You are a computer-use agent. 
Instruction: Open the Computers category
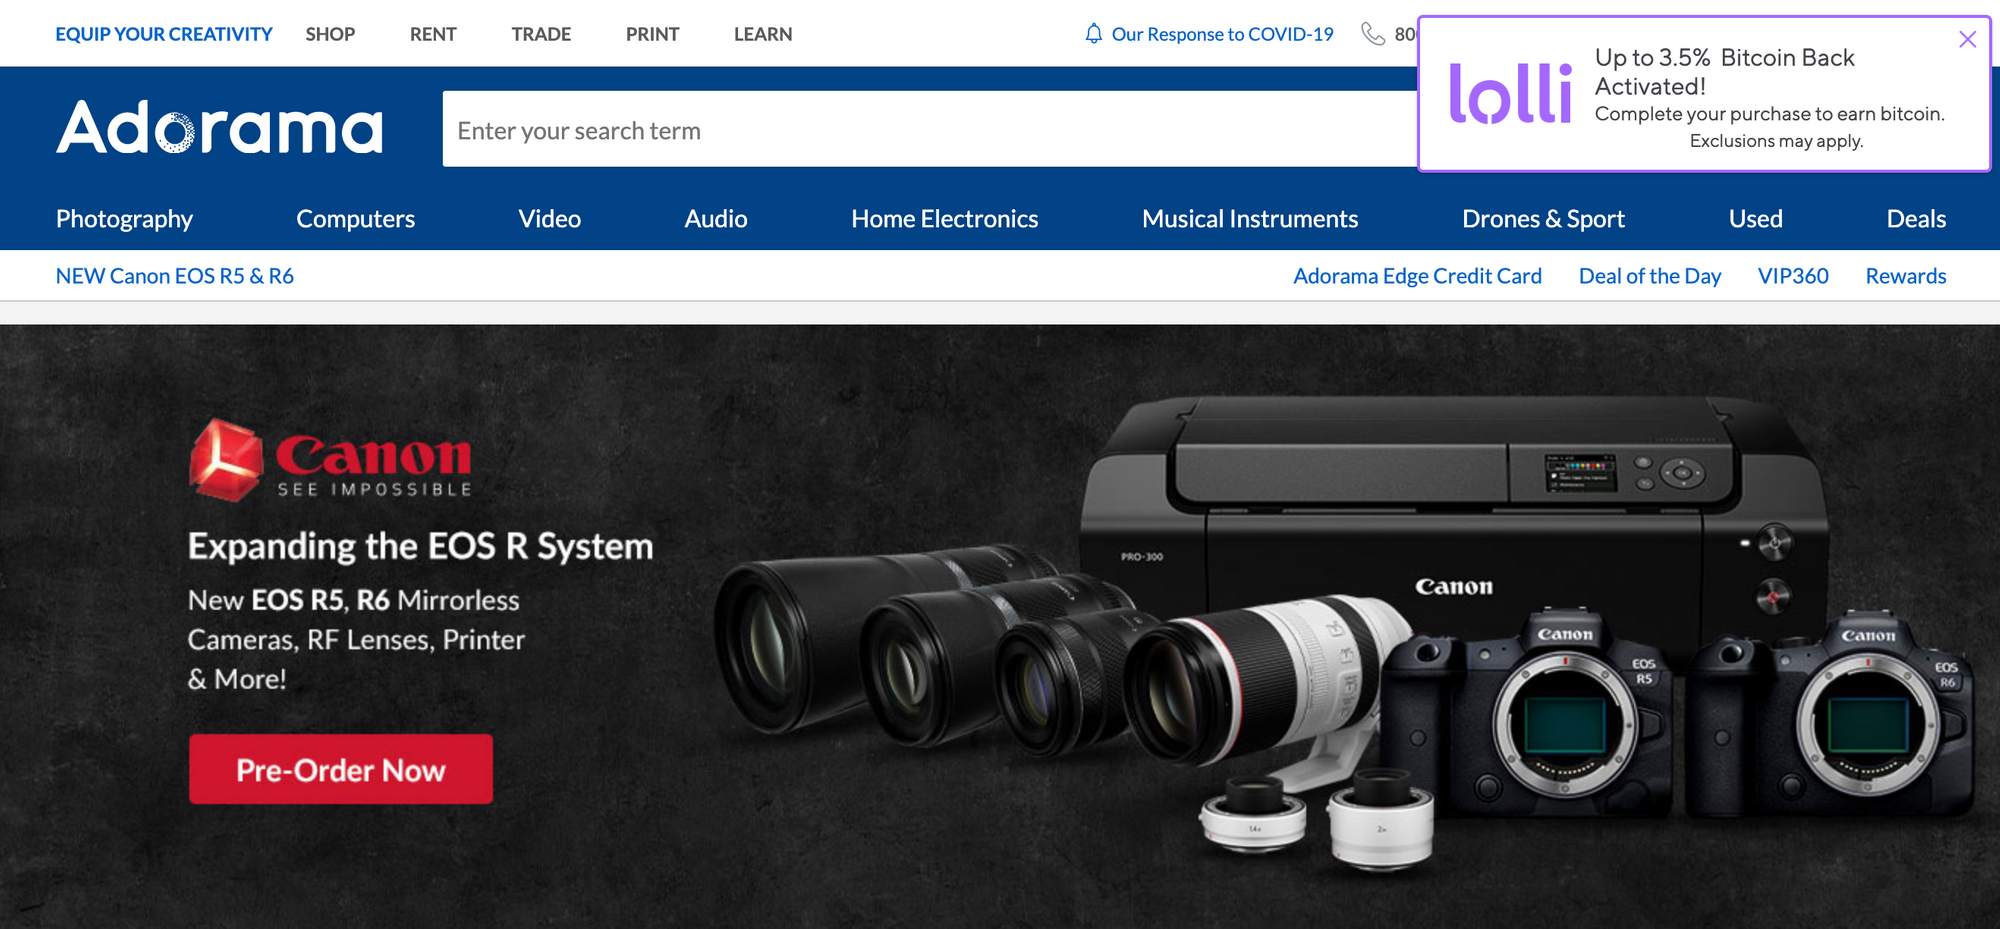point(355,219)
